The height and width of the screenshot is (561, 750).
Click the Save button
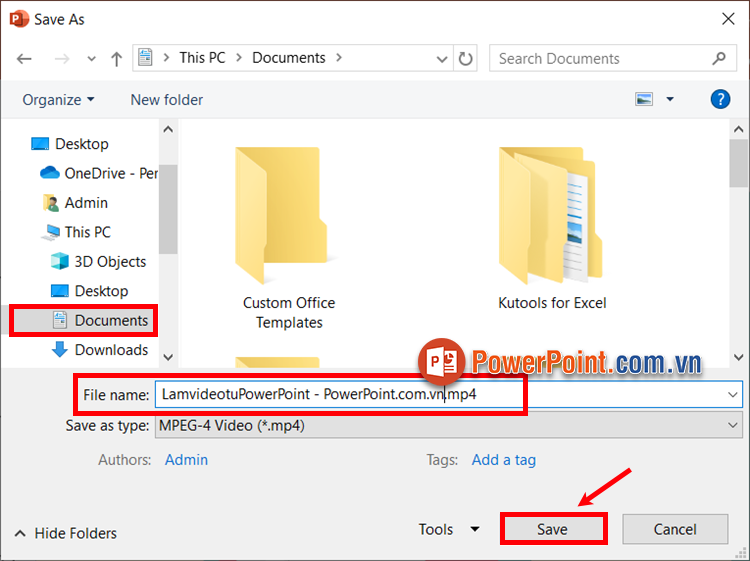[x=553, y=529]
